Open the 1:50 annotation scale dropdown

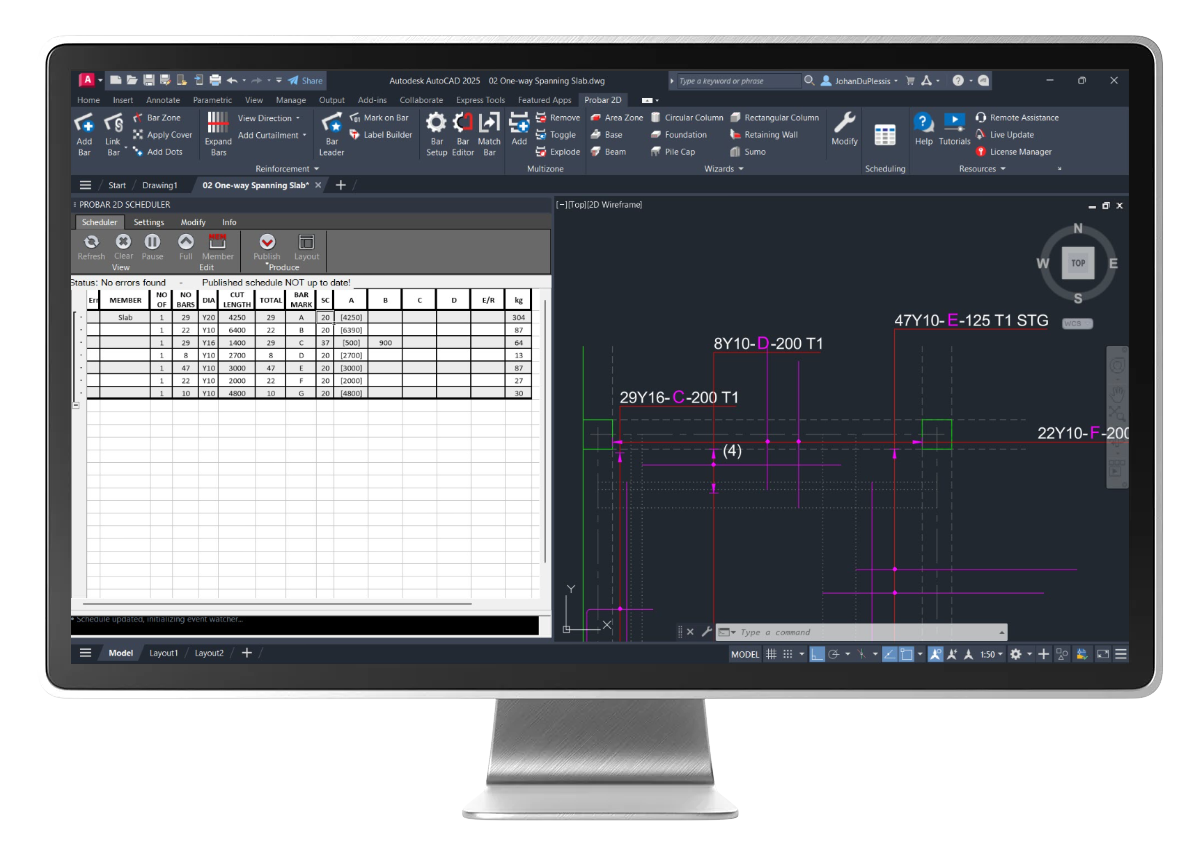tap(990, 654)
